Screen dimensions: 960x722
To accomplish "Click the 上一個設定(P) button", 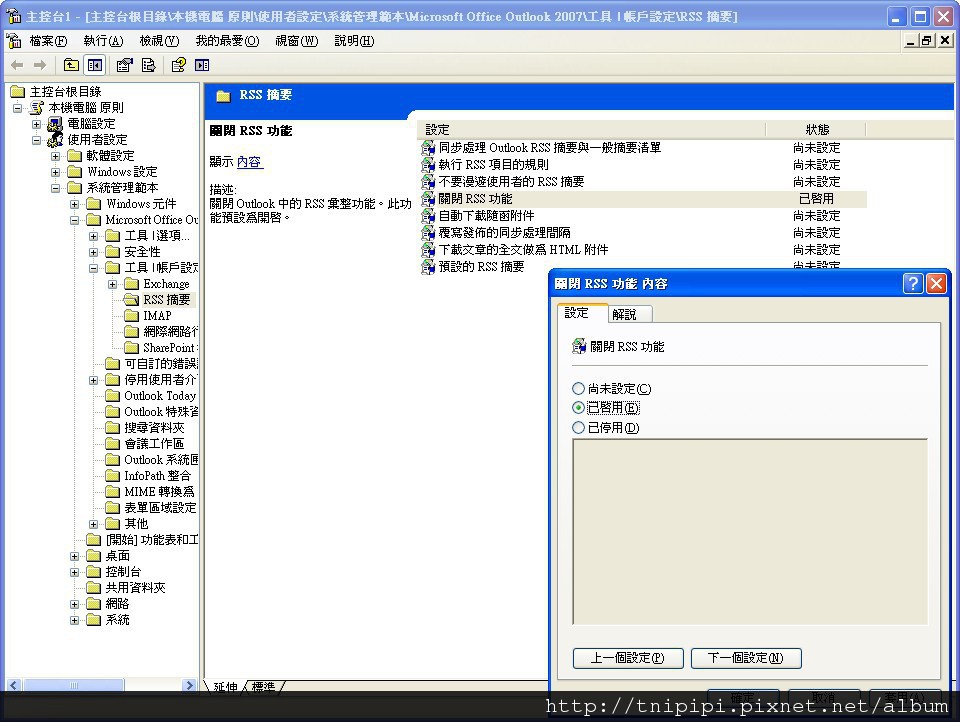I will pos(628,658).
